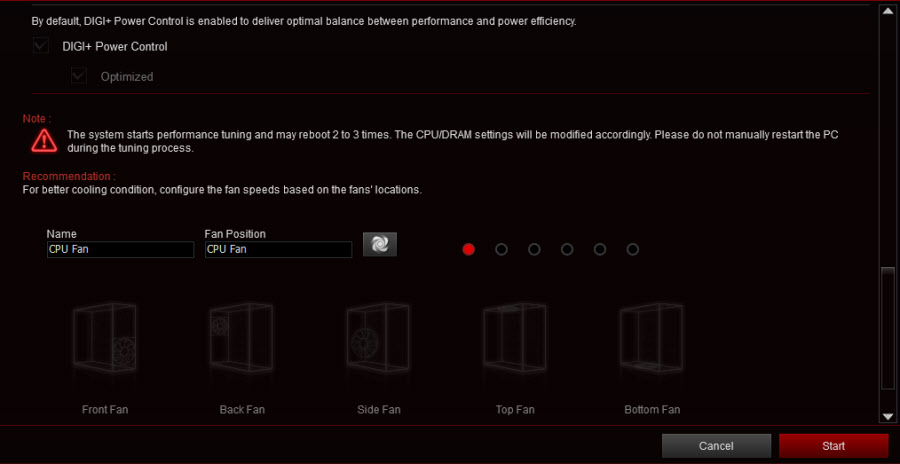900x464 pixels.
Task: Click the fan spin test icon button
Action: point(380,244)
